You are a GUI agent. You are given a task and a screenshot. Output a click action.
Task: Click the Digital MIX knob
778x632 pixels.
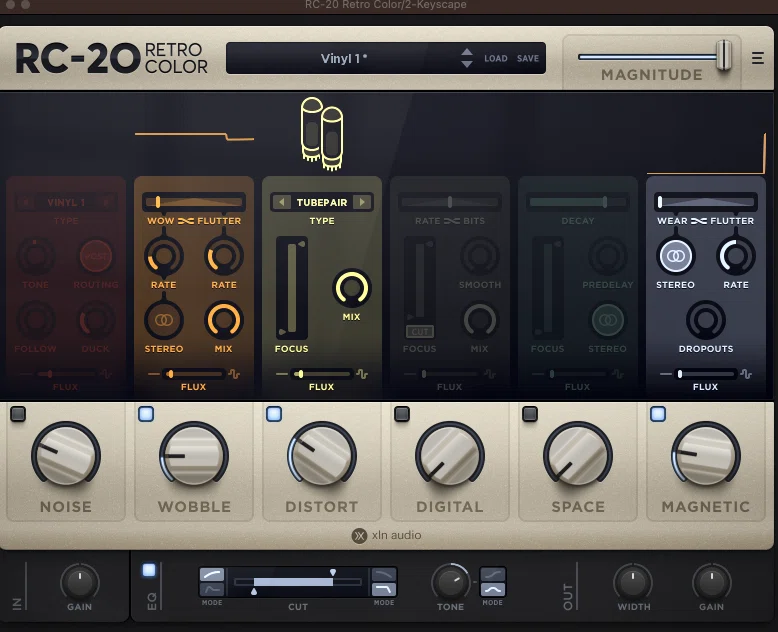tap(480, 320)
